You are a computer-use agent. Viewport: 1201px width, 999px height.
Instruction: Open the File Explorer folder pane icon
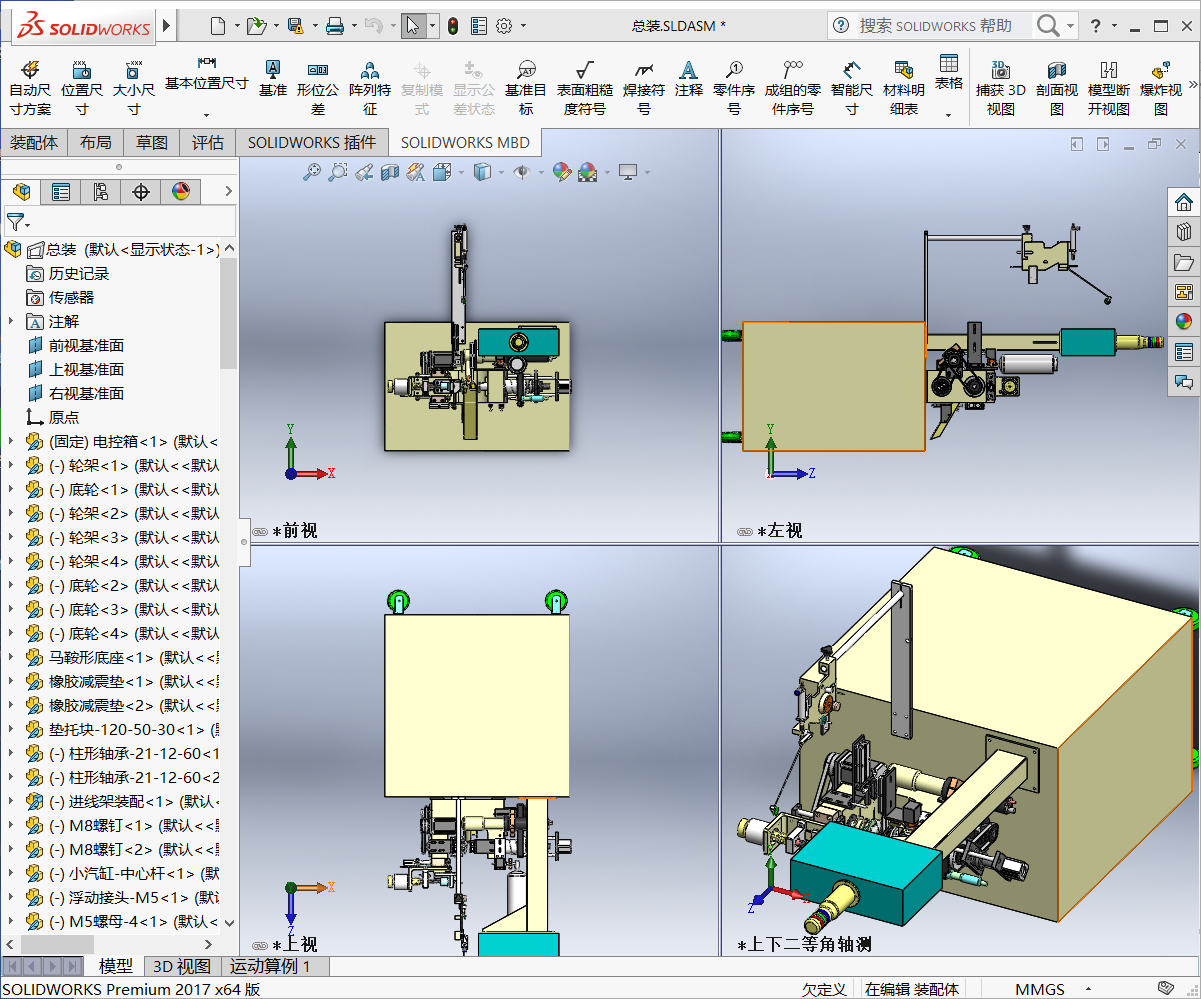[x=1184, y=262]
